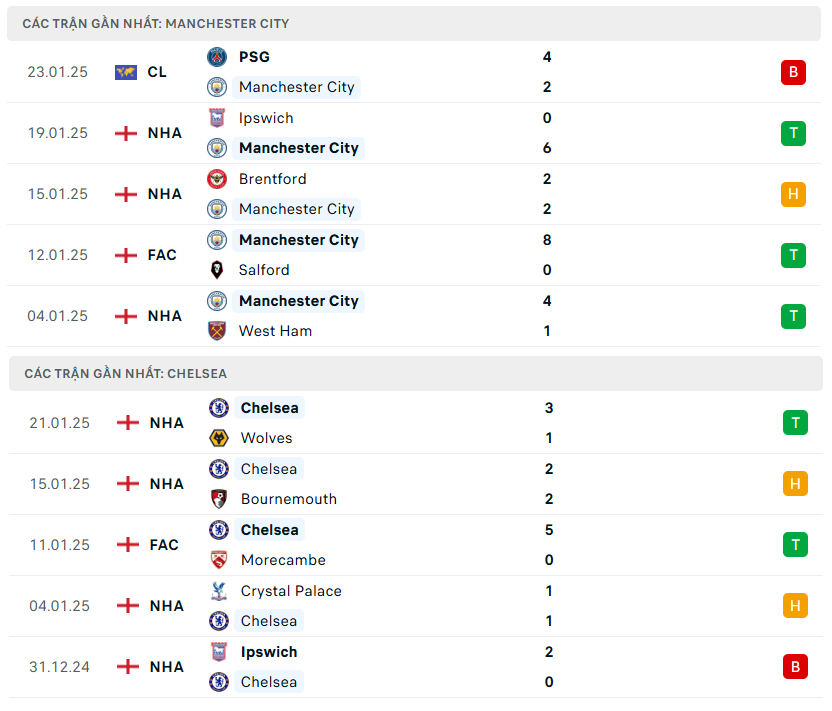Select the Chelsea recent matches header
Screen dimensions: 832x711
pyautogui.click(x=125, y=373)
